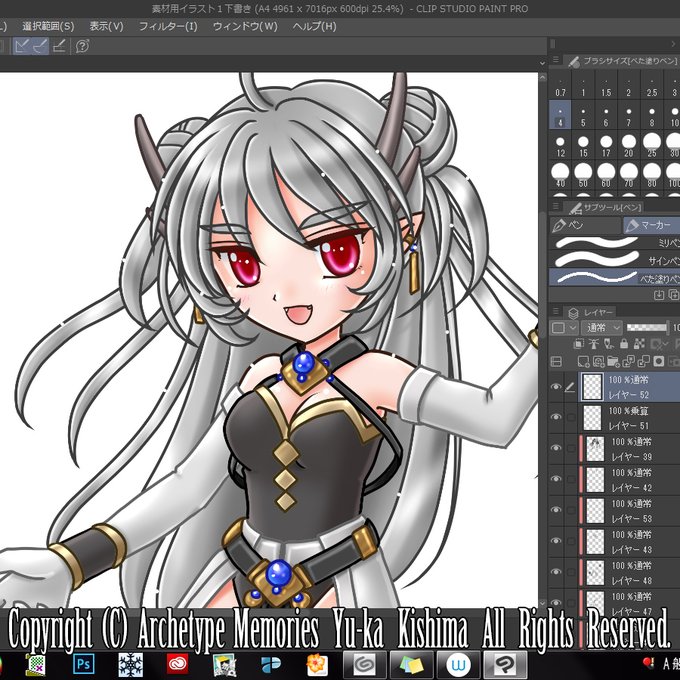Create a new raster layer

[583, 361]
